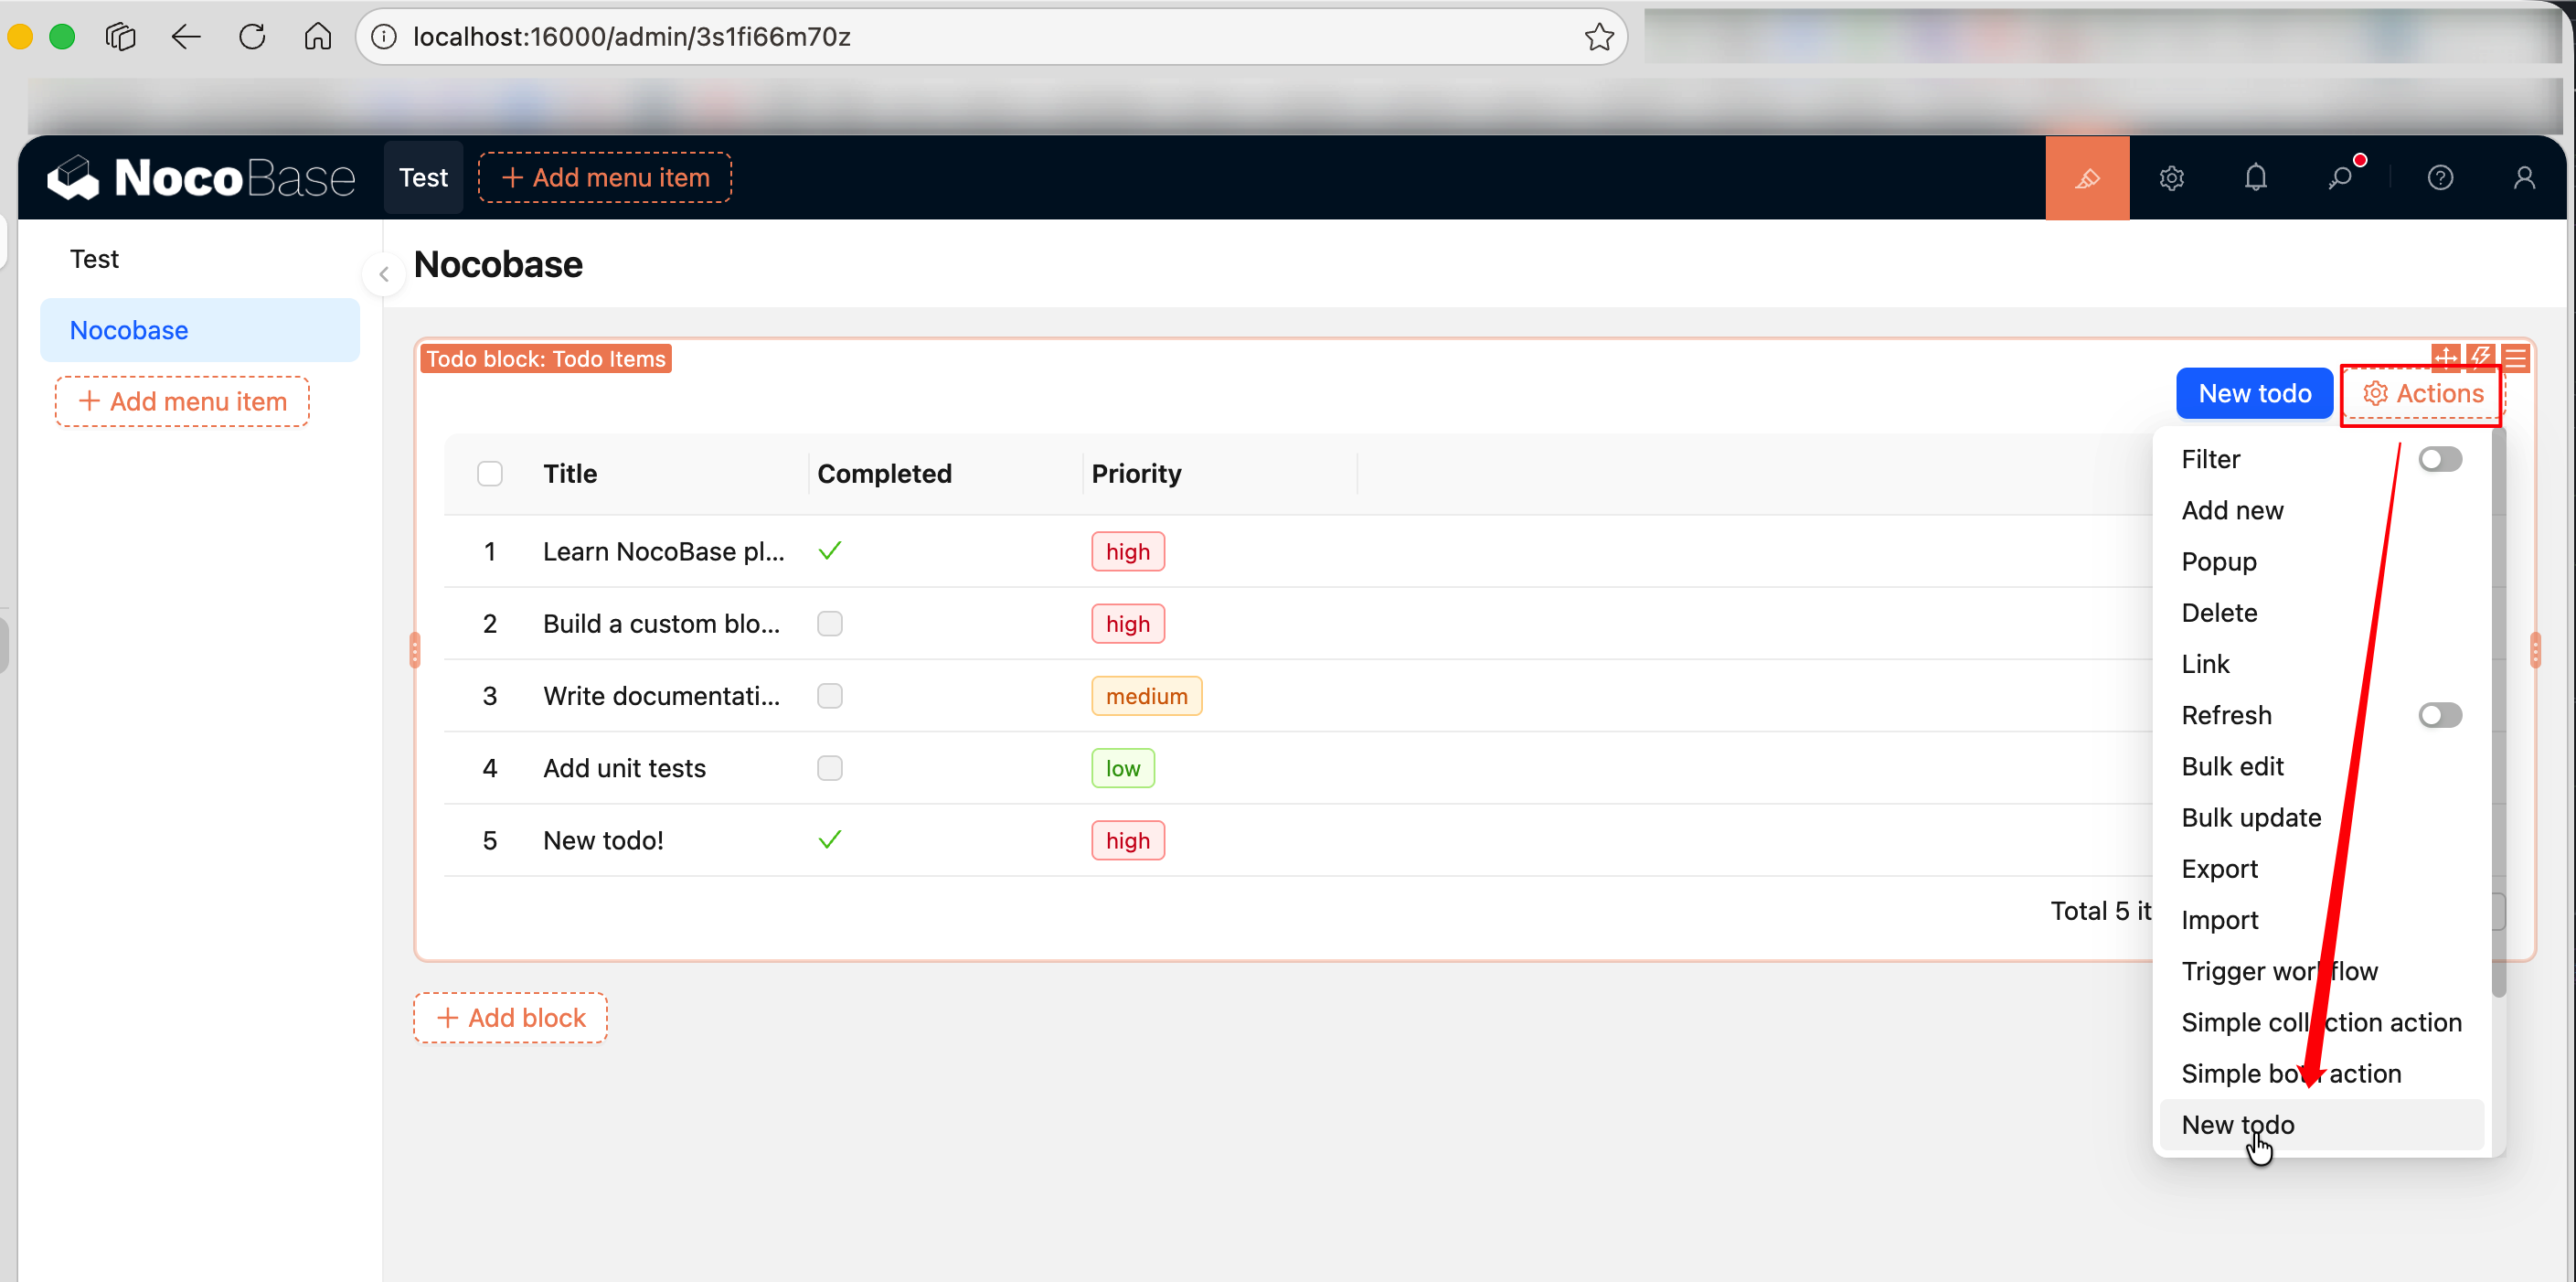Open the user profile icon
This screenshot has height=1282, width=2576.
[x=2524, y=178]
